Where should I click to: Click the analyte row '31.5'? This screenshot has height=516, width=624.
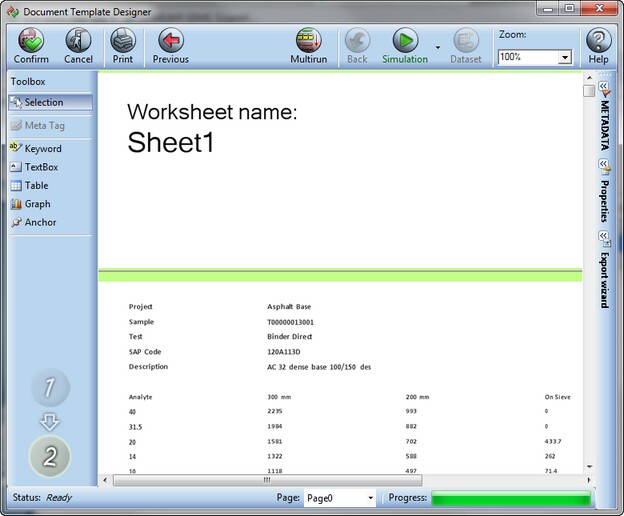click(x=135, y=427)
